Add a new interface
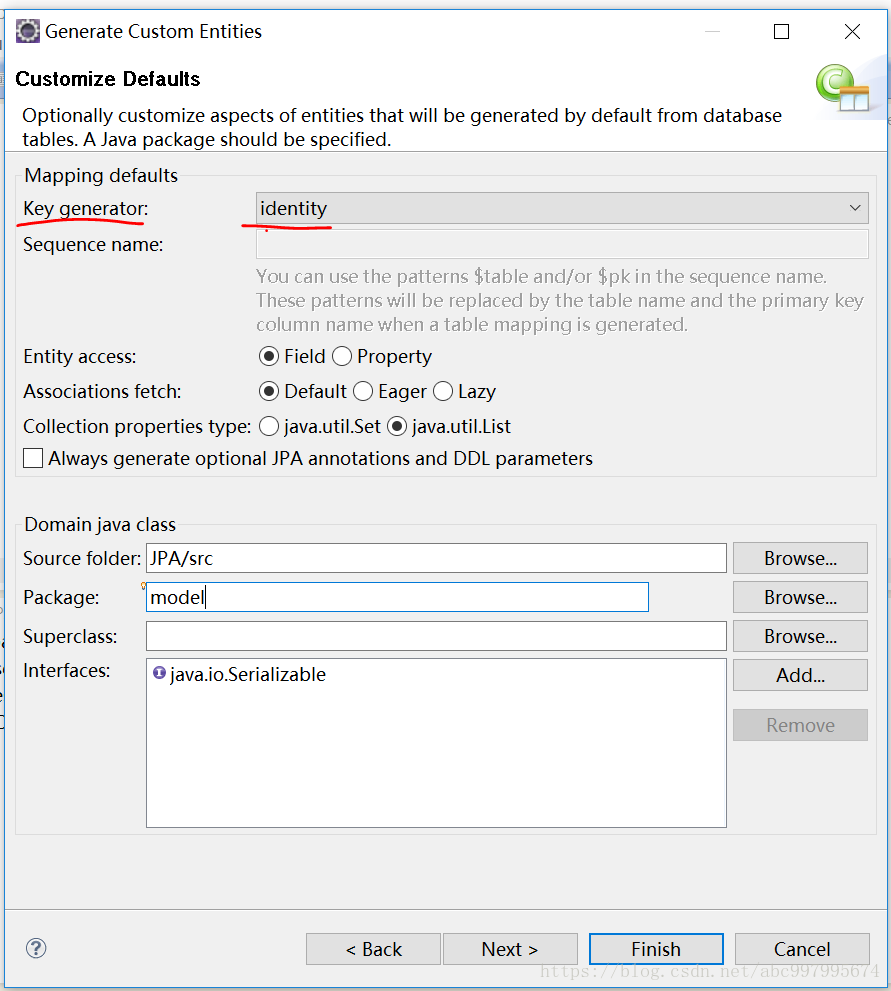The width and height of the screenshot is (891, 991). point(800,674)
